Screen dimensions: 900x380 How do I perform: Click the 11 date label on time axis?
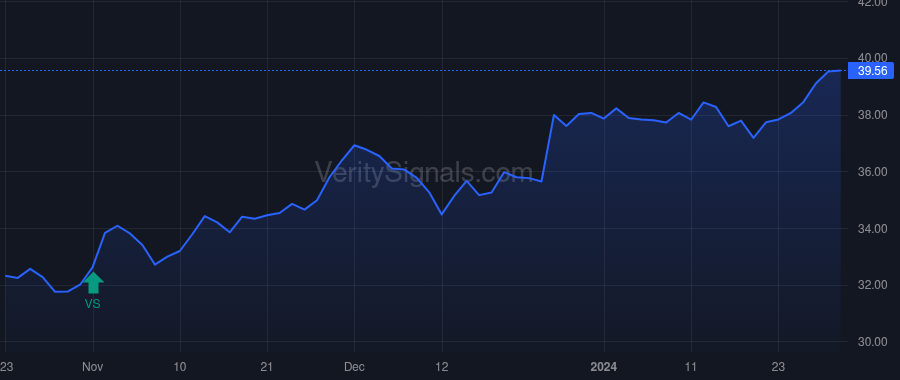coord(691,366)
